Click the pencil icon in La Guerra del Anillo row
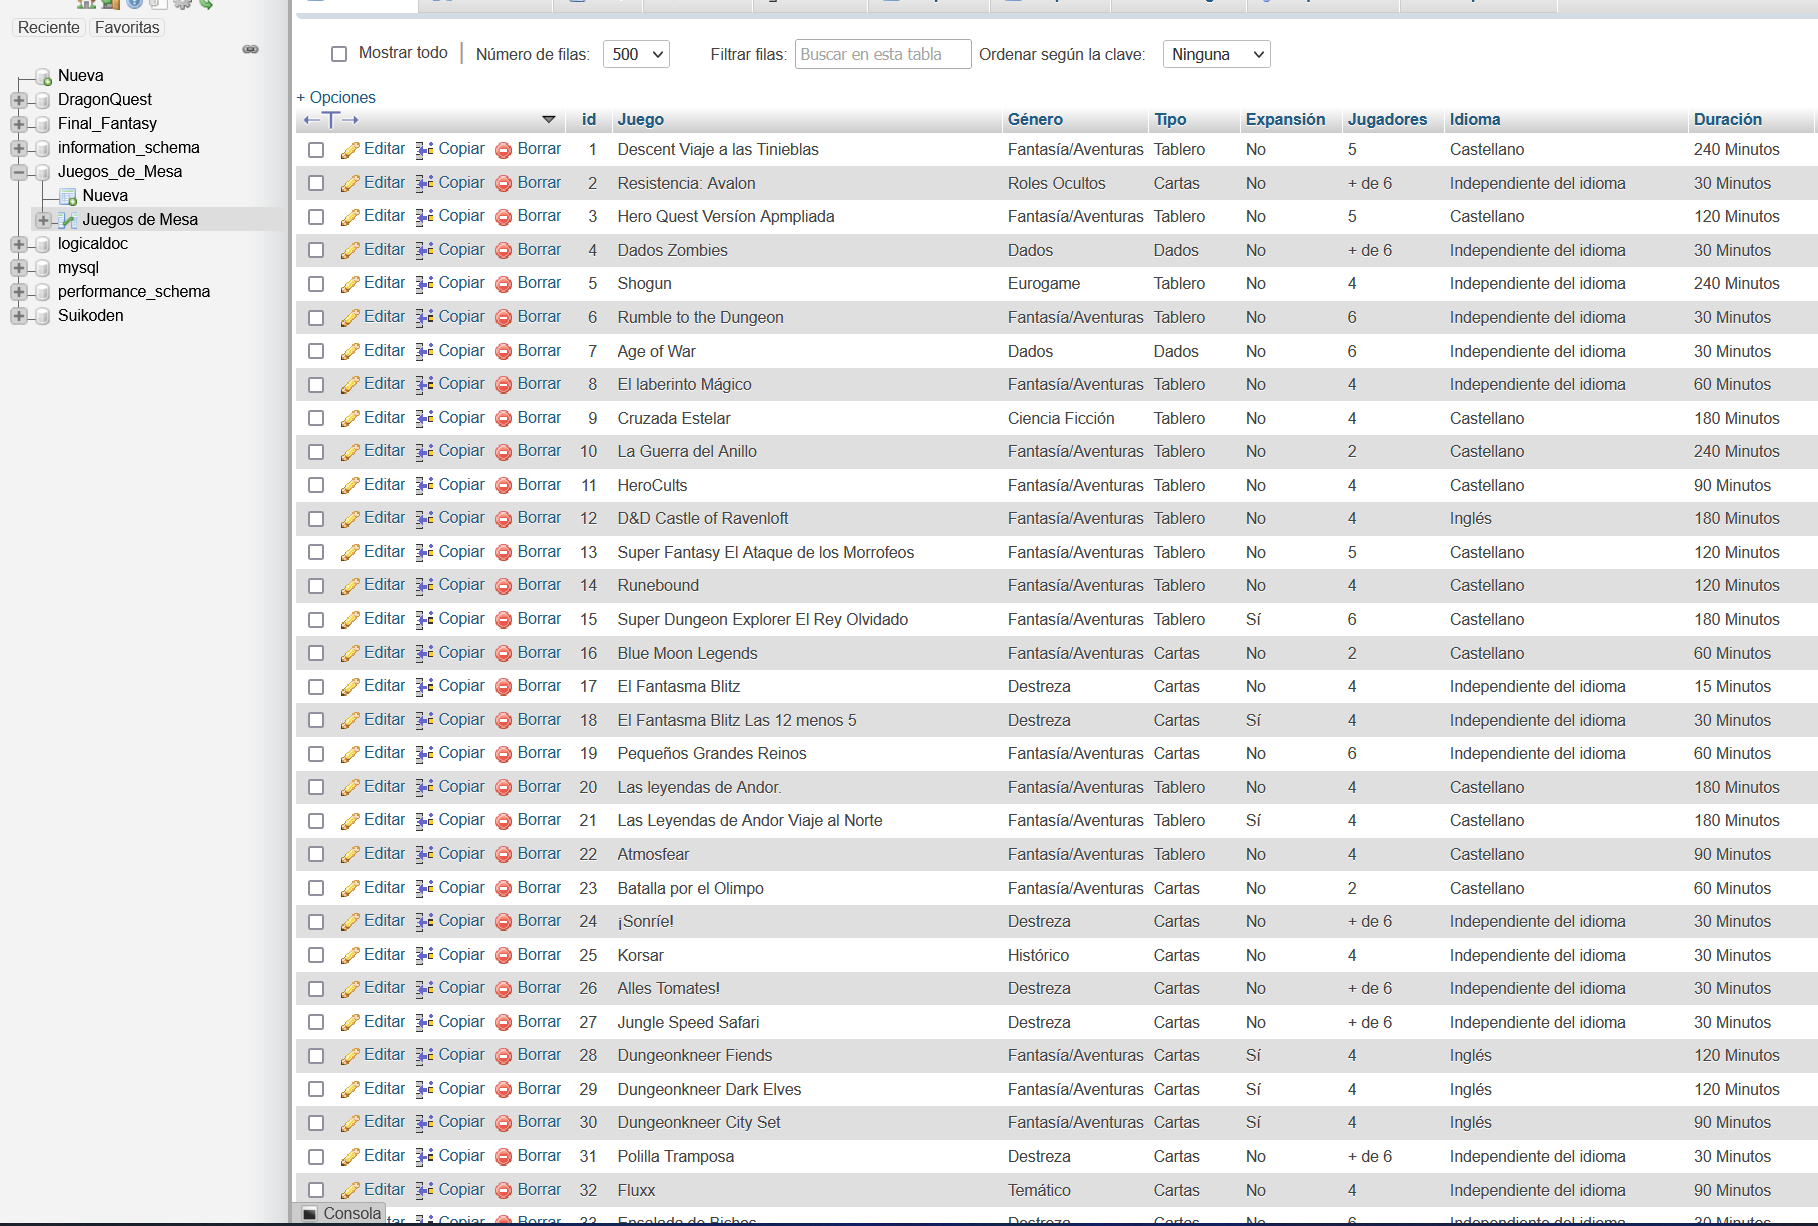The width and height of the screenshot is (1818, 1226). click(x=350, y=452)
